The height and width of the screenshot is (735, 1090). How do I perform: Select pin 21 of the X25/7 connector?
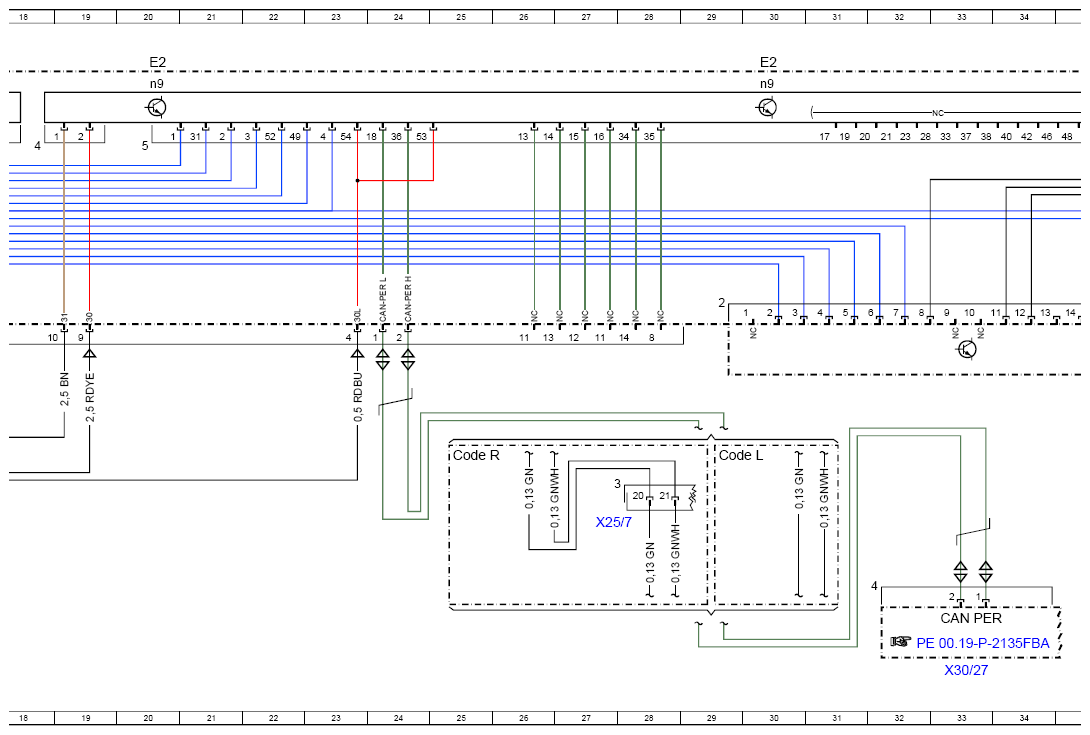tap(665, 496)
